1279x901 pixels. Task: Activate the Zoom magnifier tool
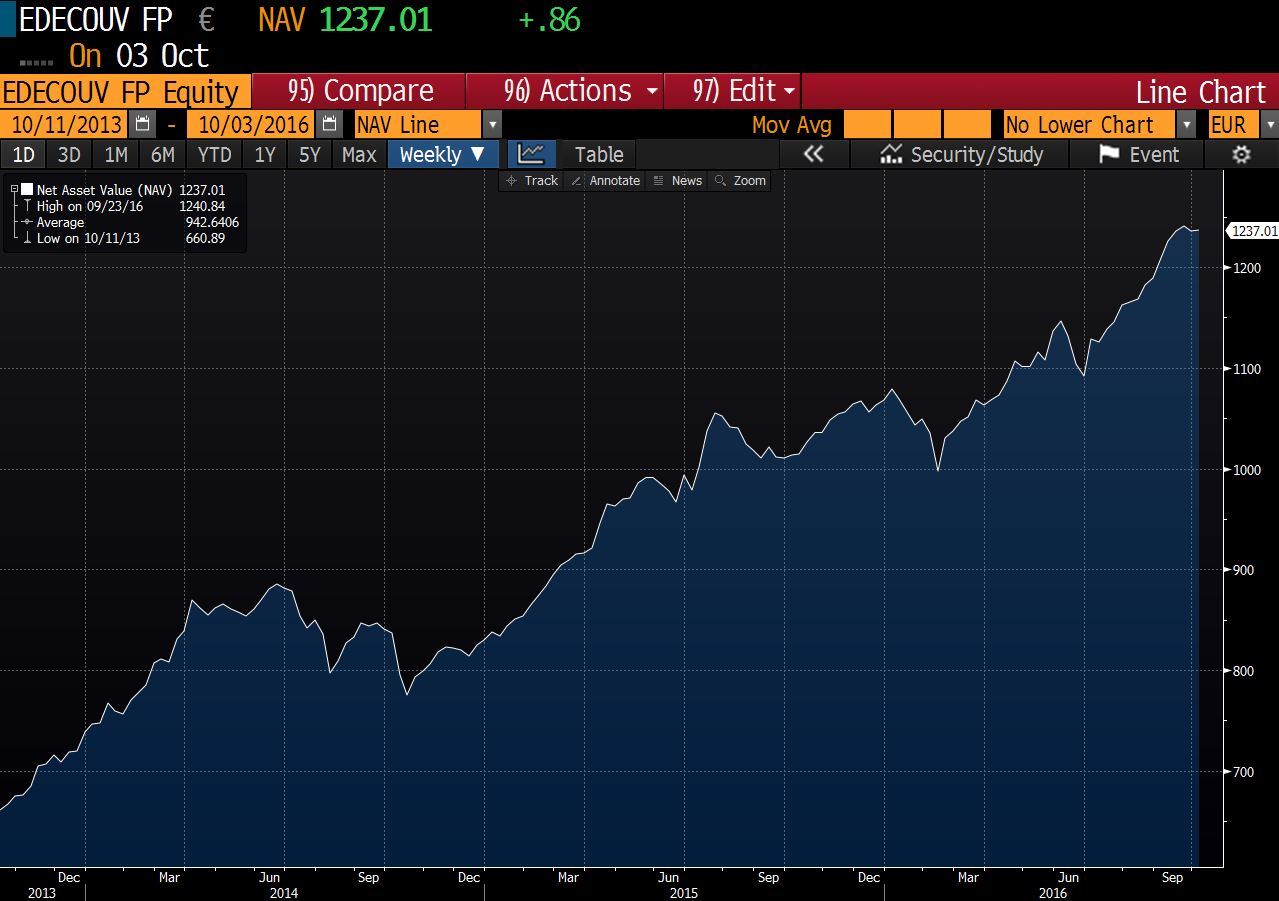pyautogui.click(x=740, y=180)
